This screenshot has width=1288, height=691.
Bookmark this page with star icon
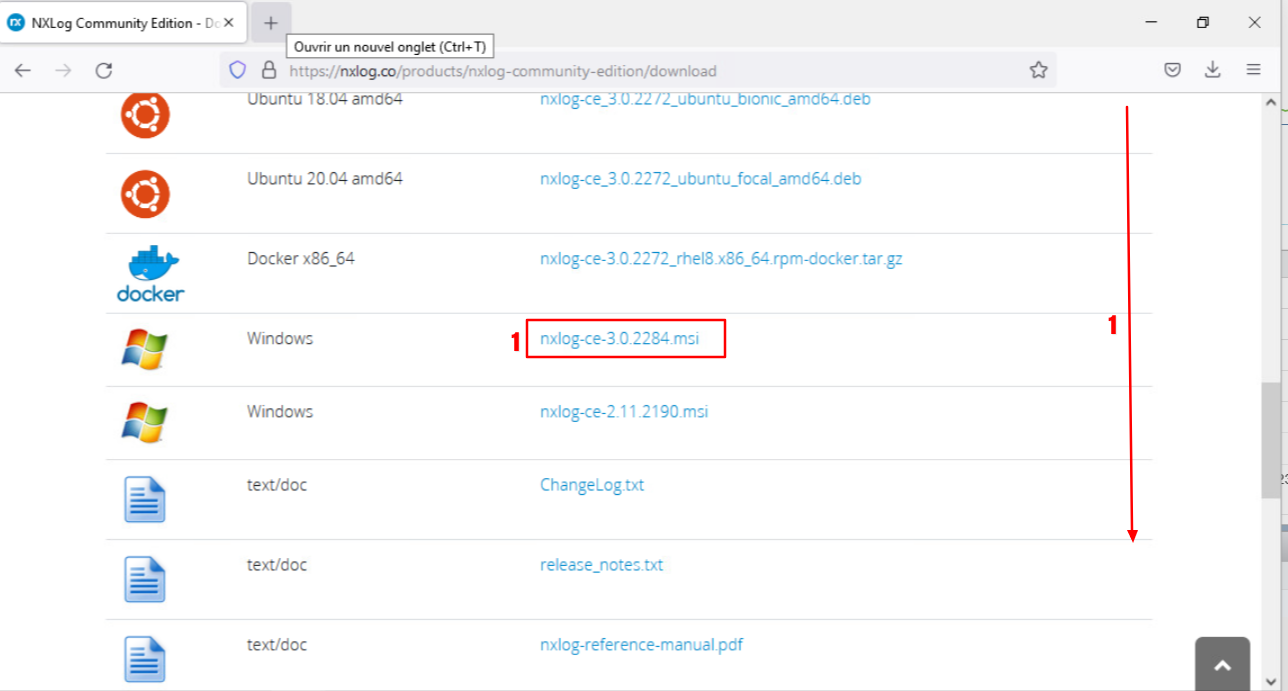tap(1038, 70)
